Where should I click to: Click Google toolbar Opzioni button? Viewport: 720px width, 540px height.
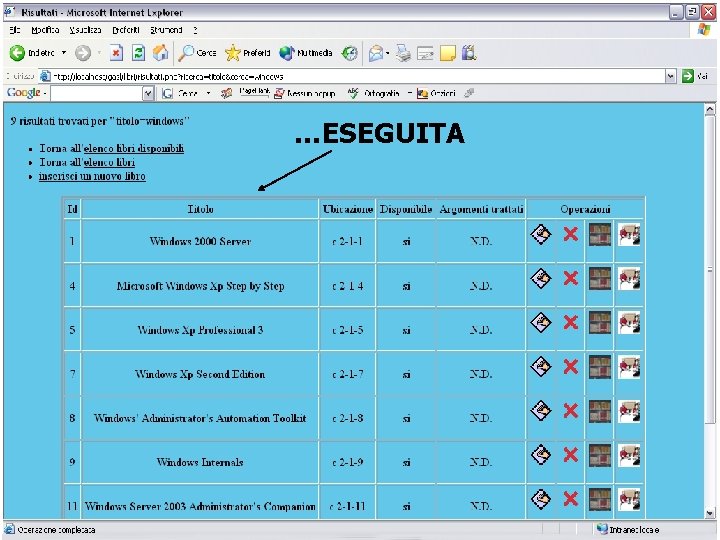(x=436, y=94)
